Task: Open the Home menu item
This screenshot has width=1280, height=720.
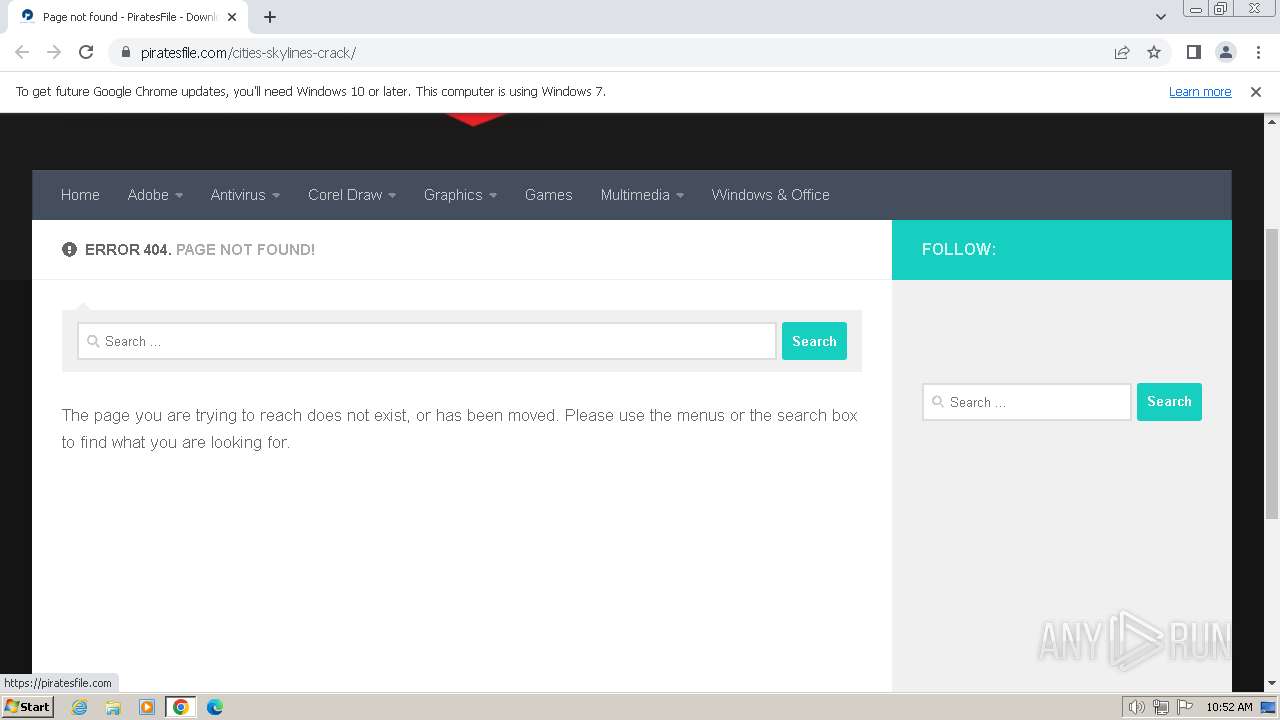Action: tap(80, 195)
